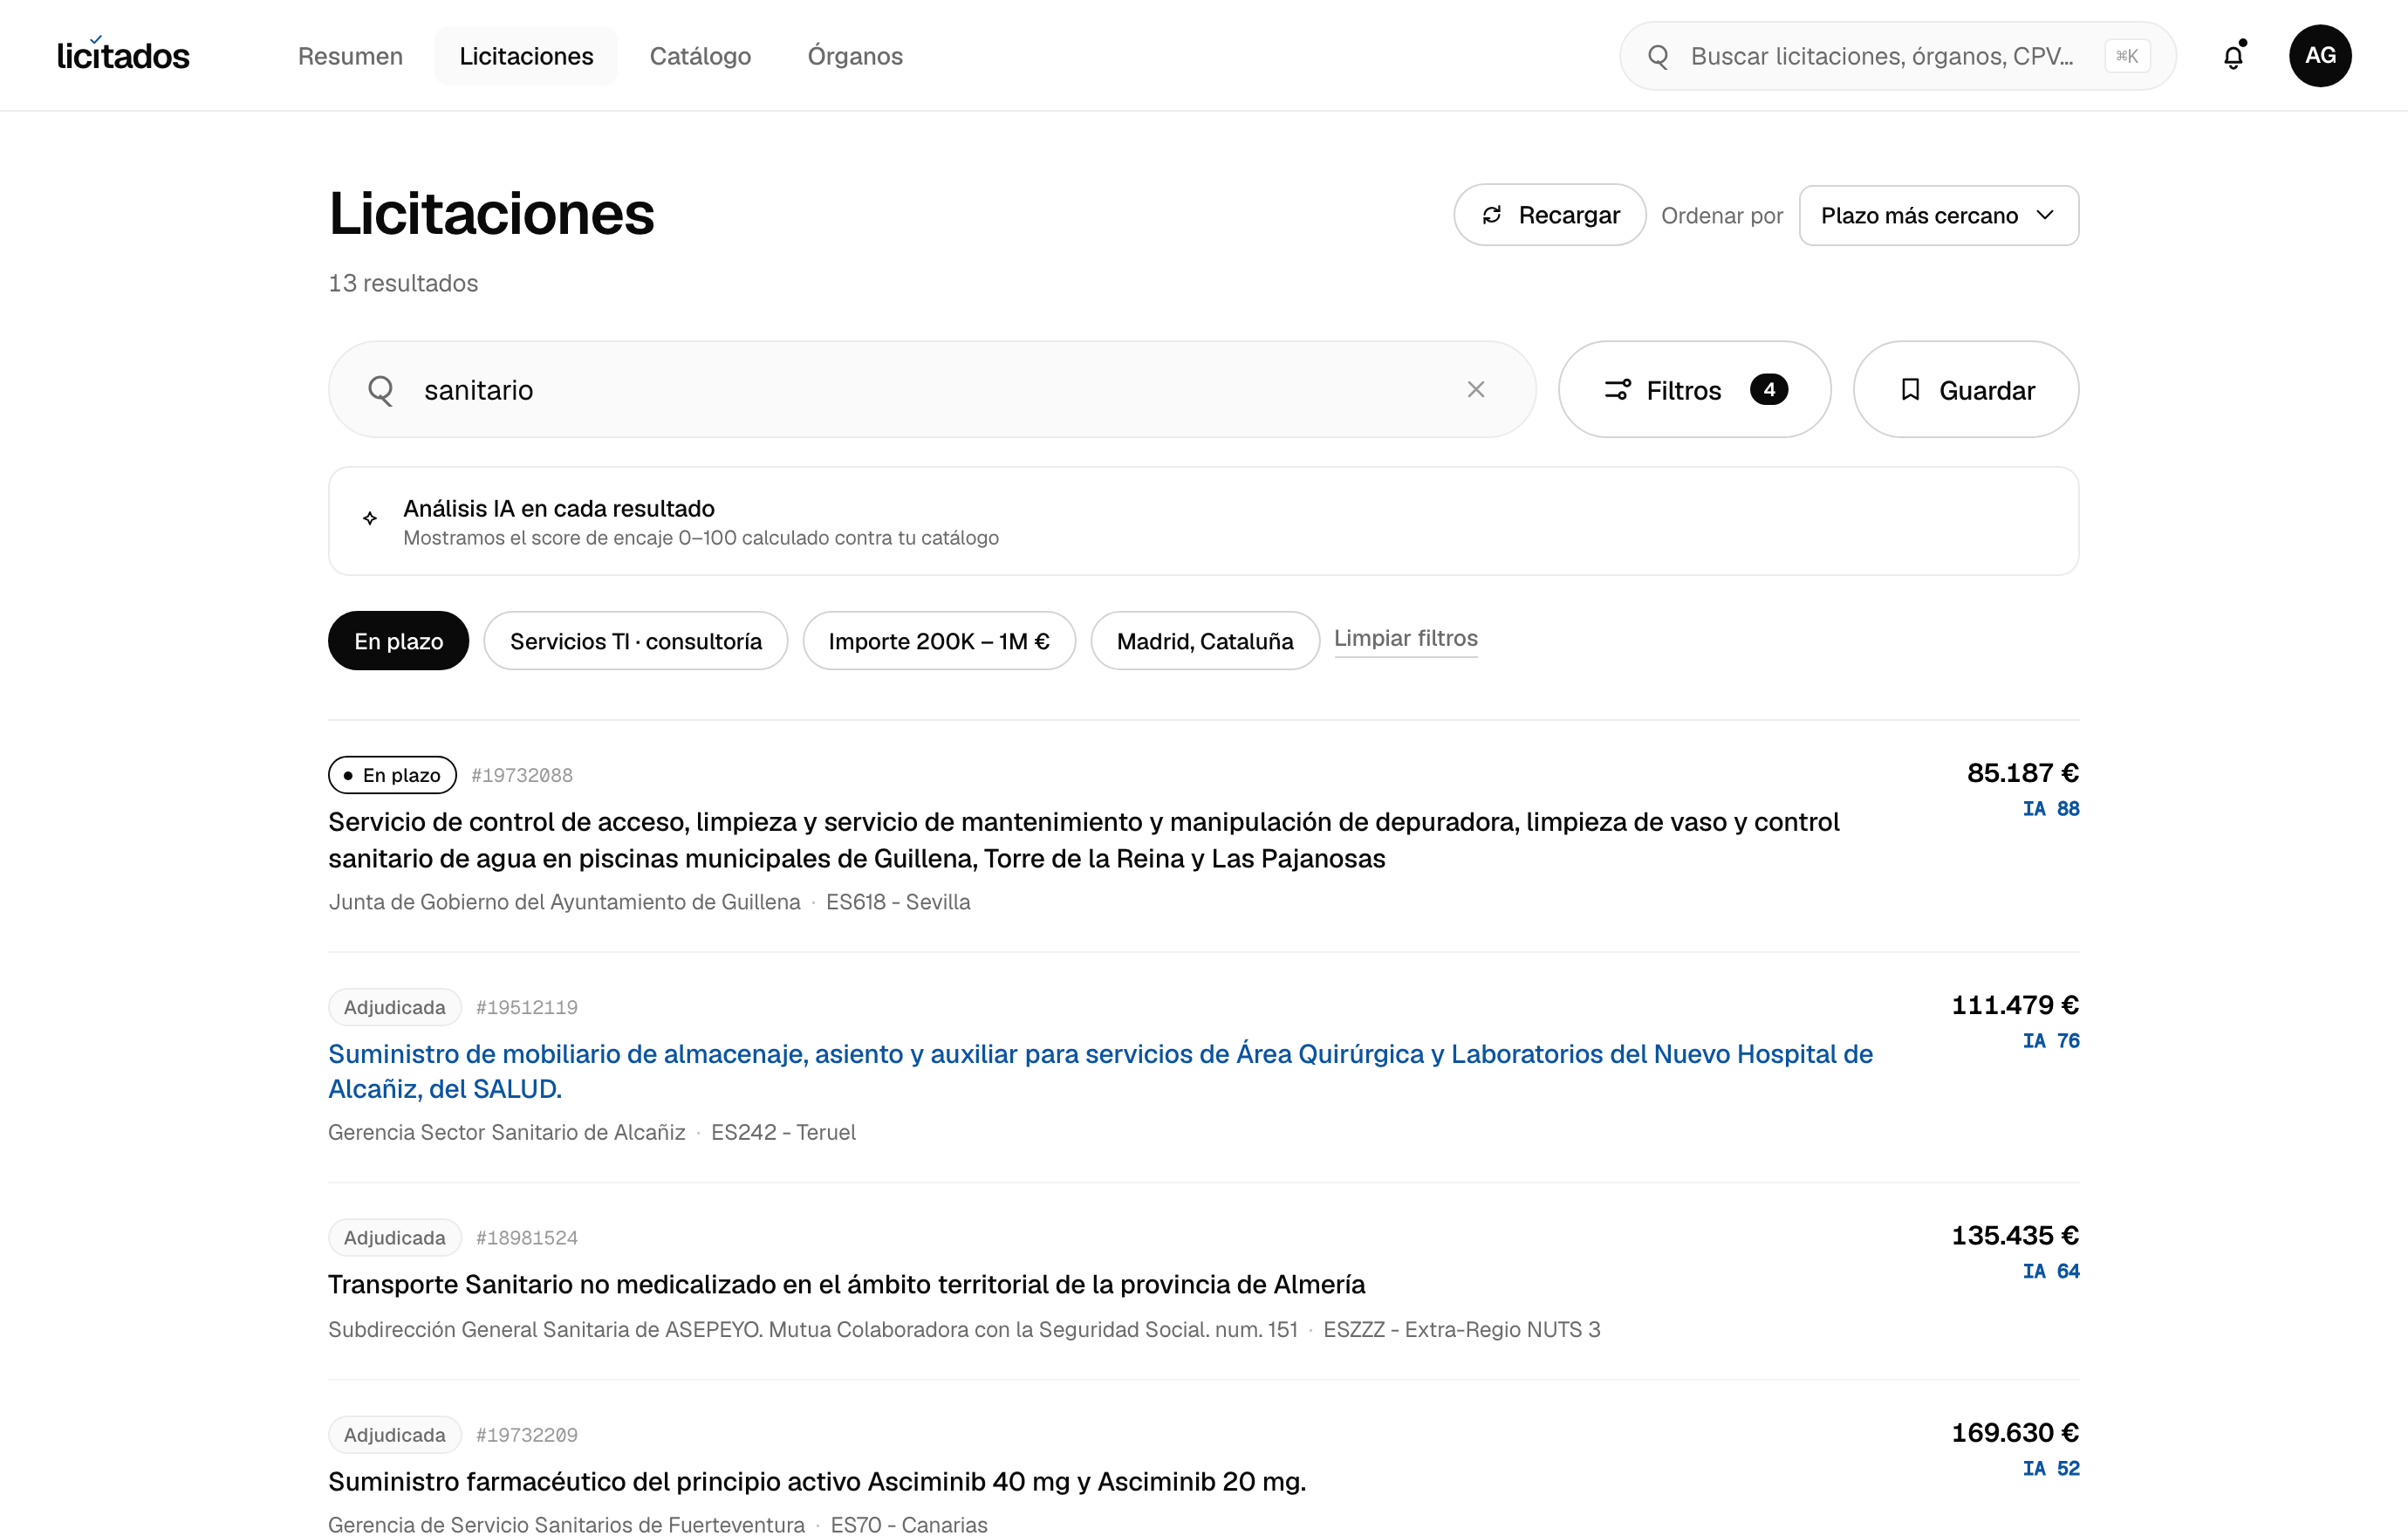This screenshot has height=1536, width=2408.
Task: Clear the sanitario search with the X
Action: pyautogui.click(x=1475, y=389)
